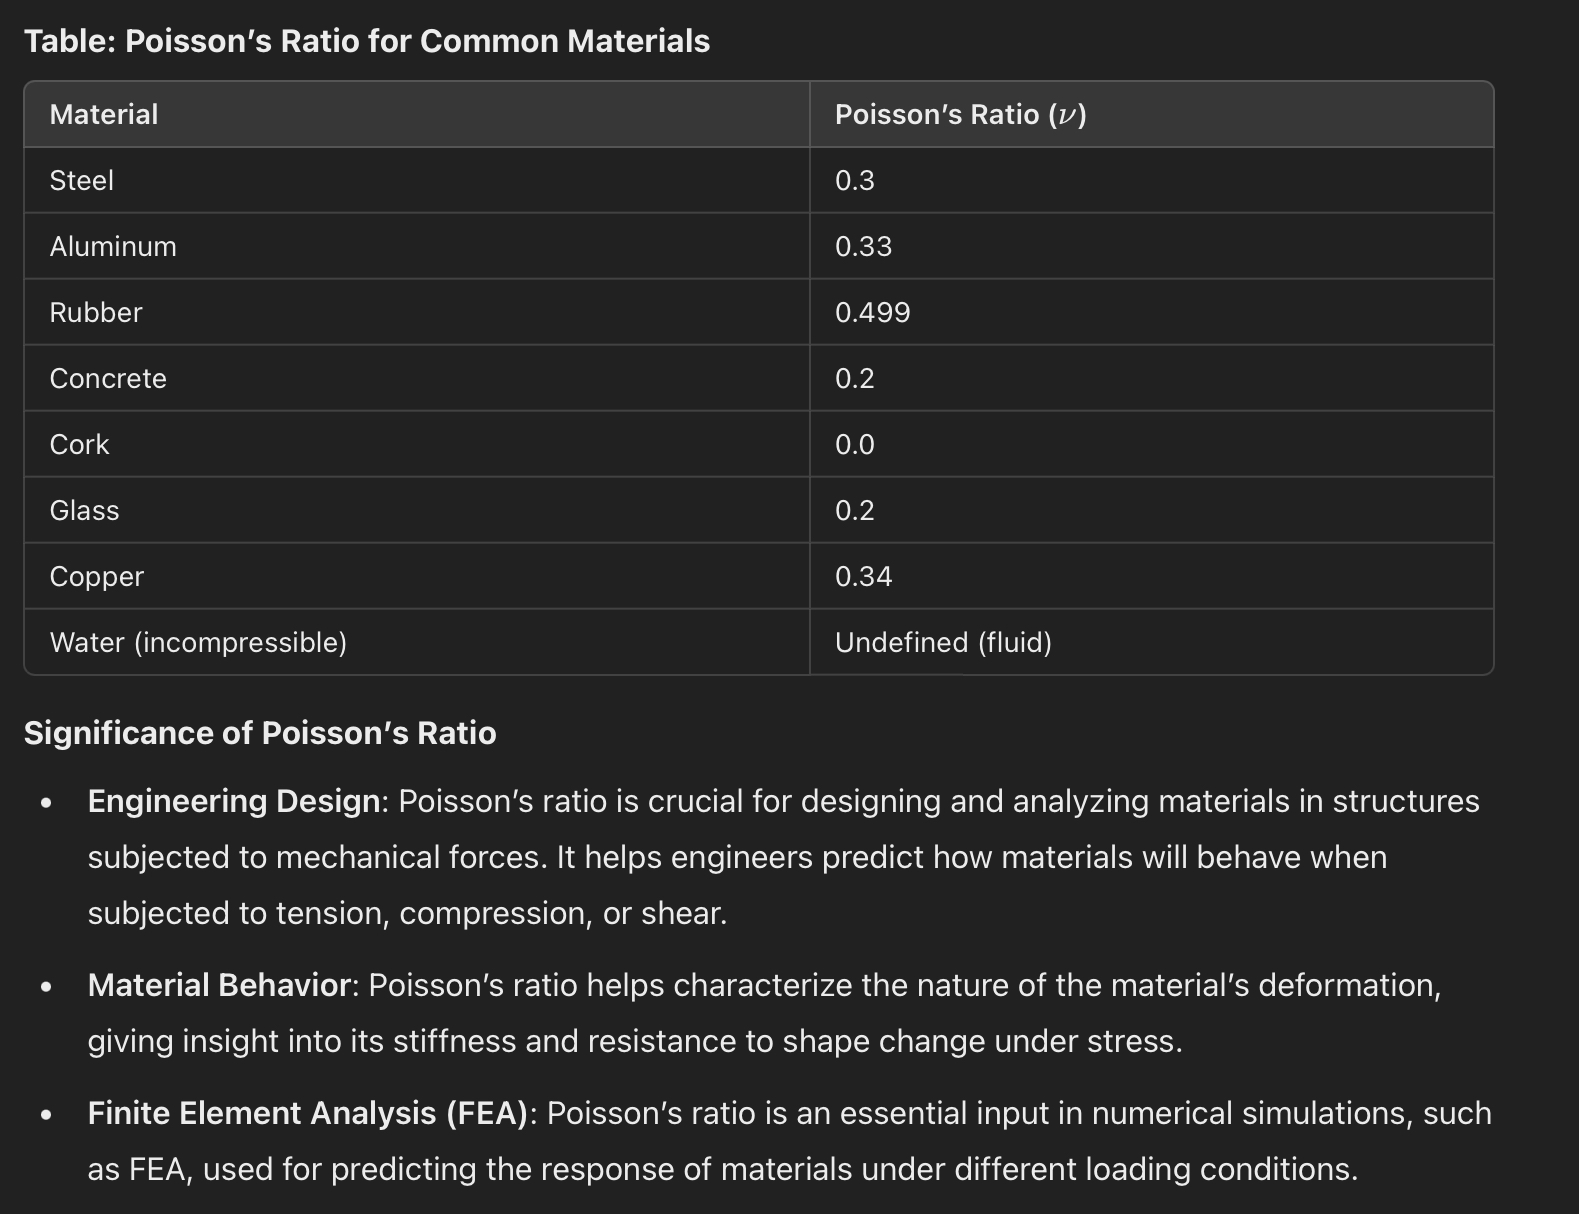
Task: Click the Cork table cell
Action: pyautogui.click(x=80, y=445)
